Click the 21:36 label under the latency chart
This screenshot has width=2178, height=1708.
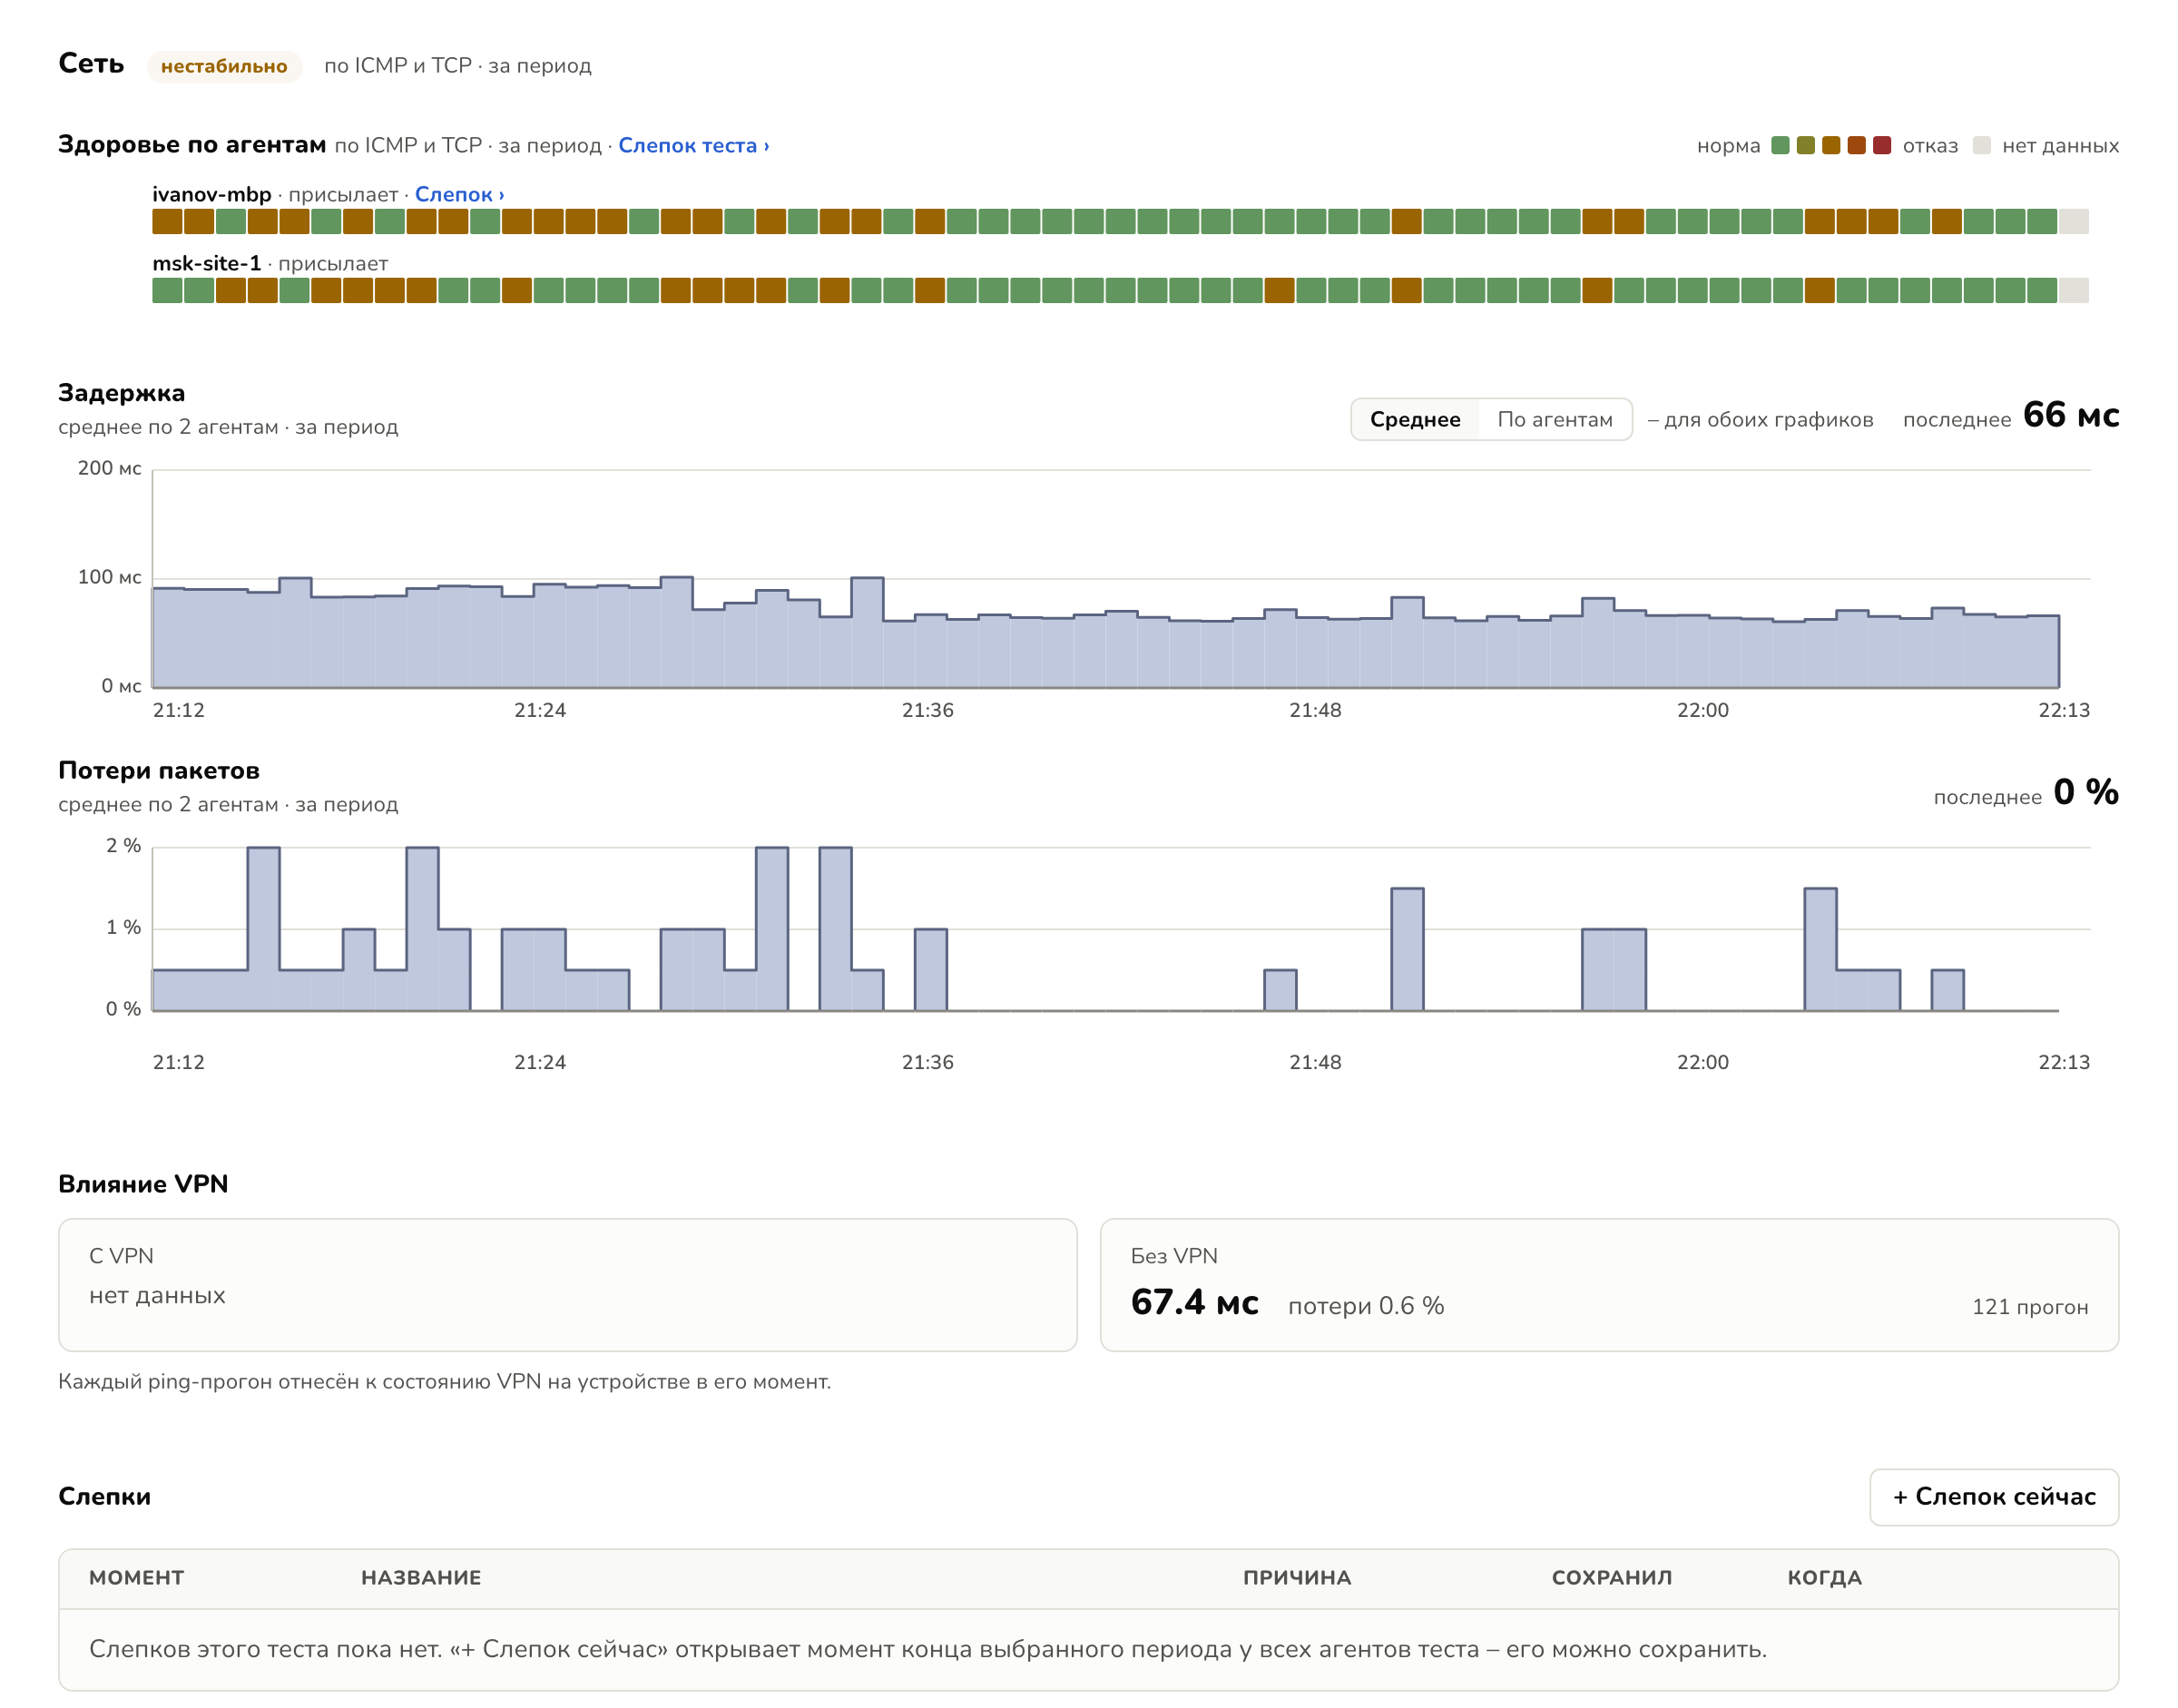point(928,711)
